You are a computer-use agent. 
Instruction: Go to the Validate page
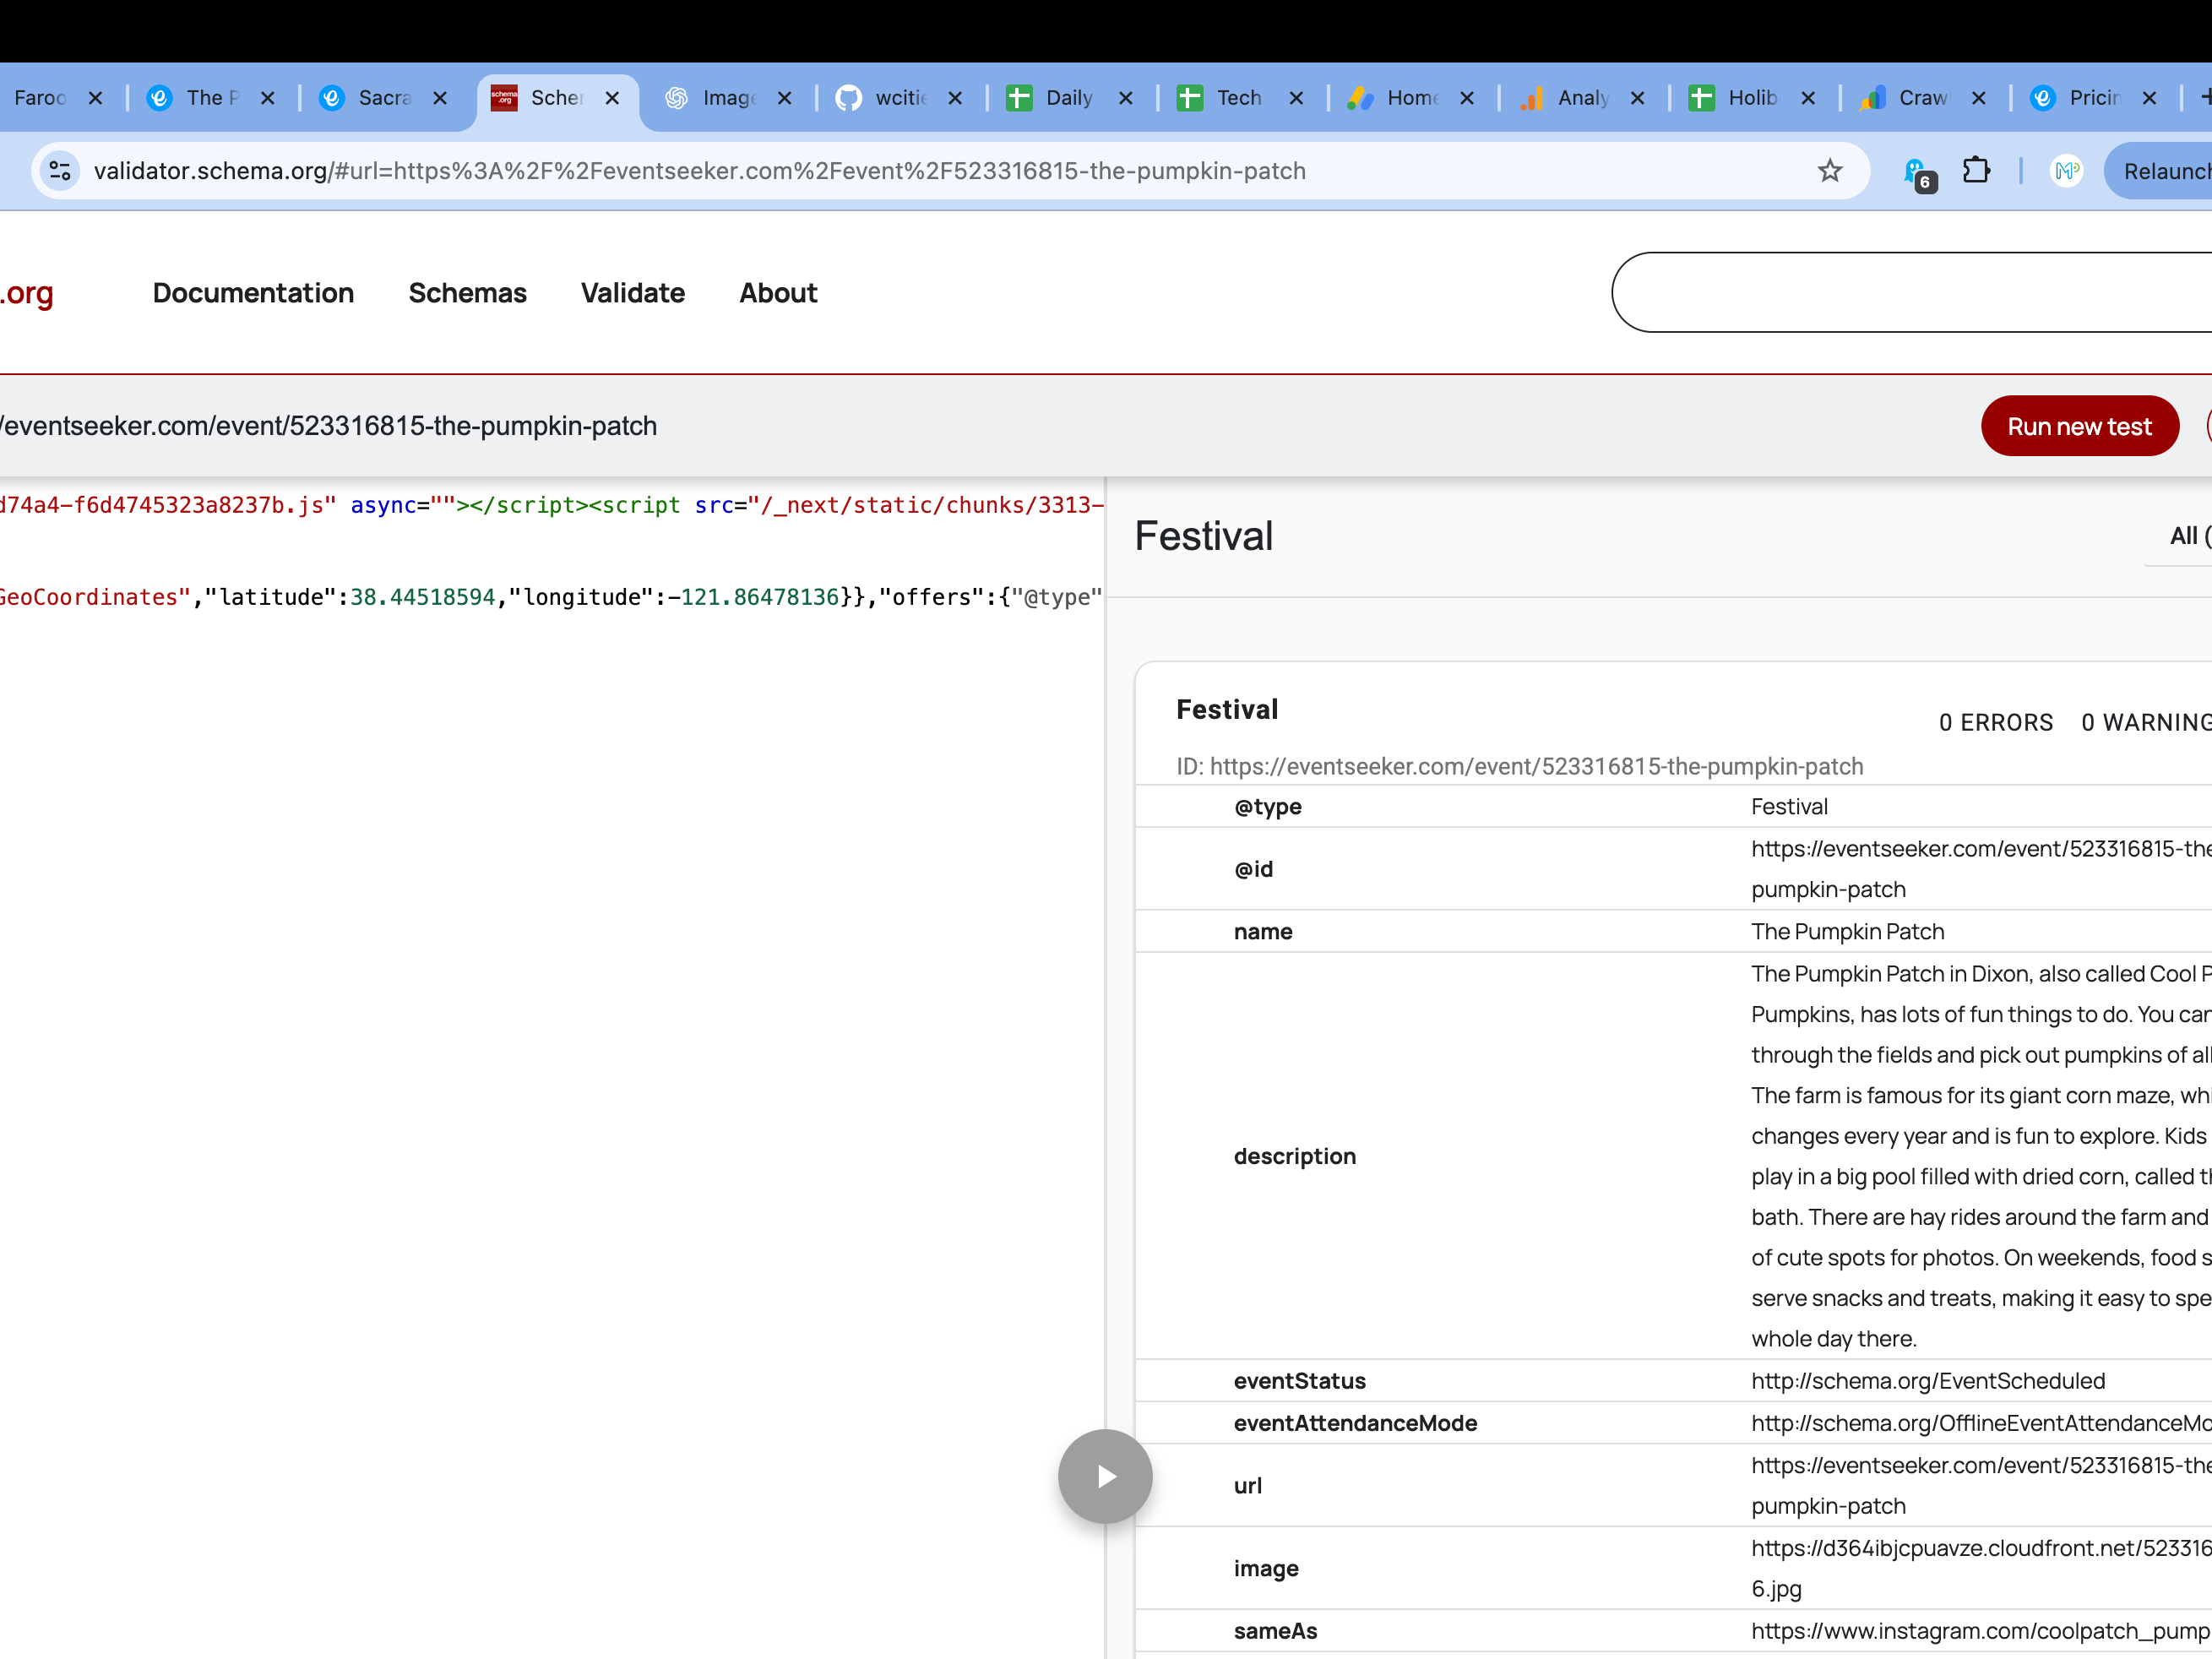(632, 293)
